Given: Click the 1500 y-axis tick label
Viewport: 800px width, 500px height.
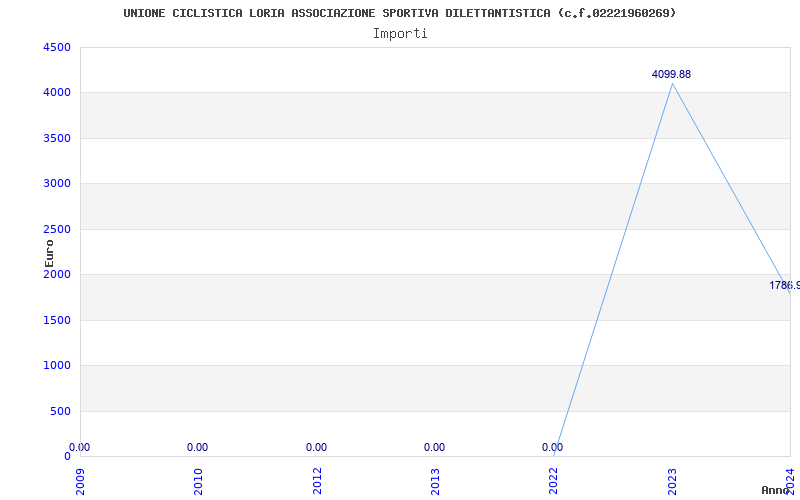Looking at the screenshot, I should coord(57,320).
